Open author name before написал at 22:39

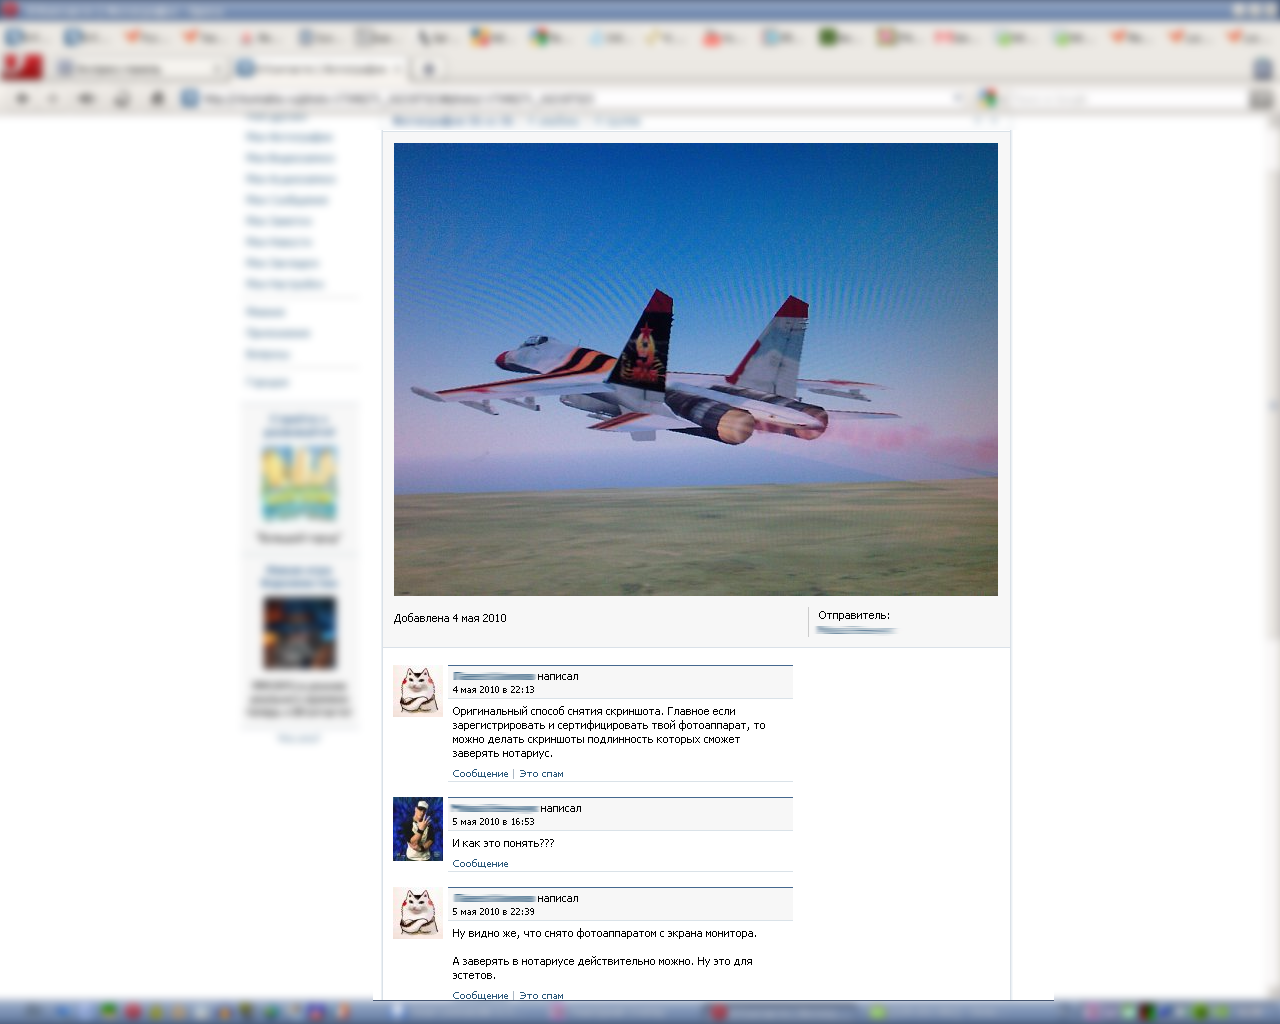point(494,899)
